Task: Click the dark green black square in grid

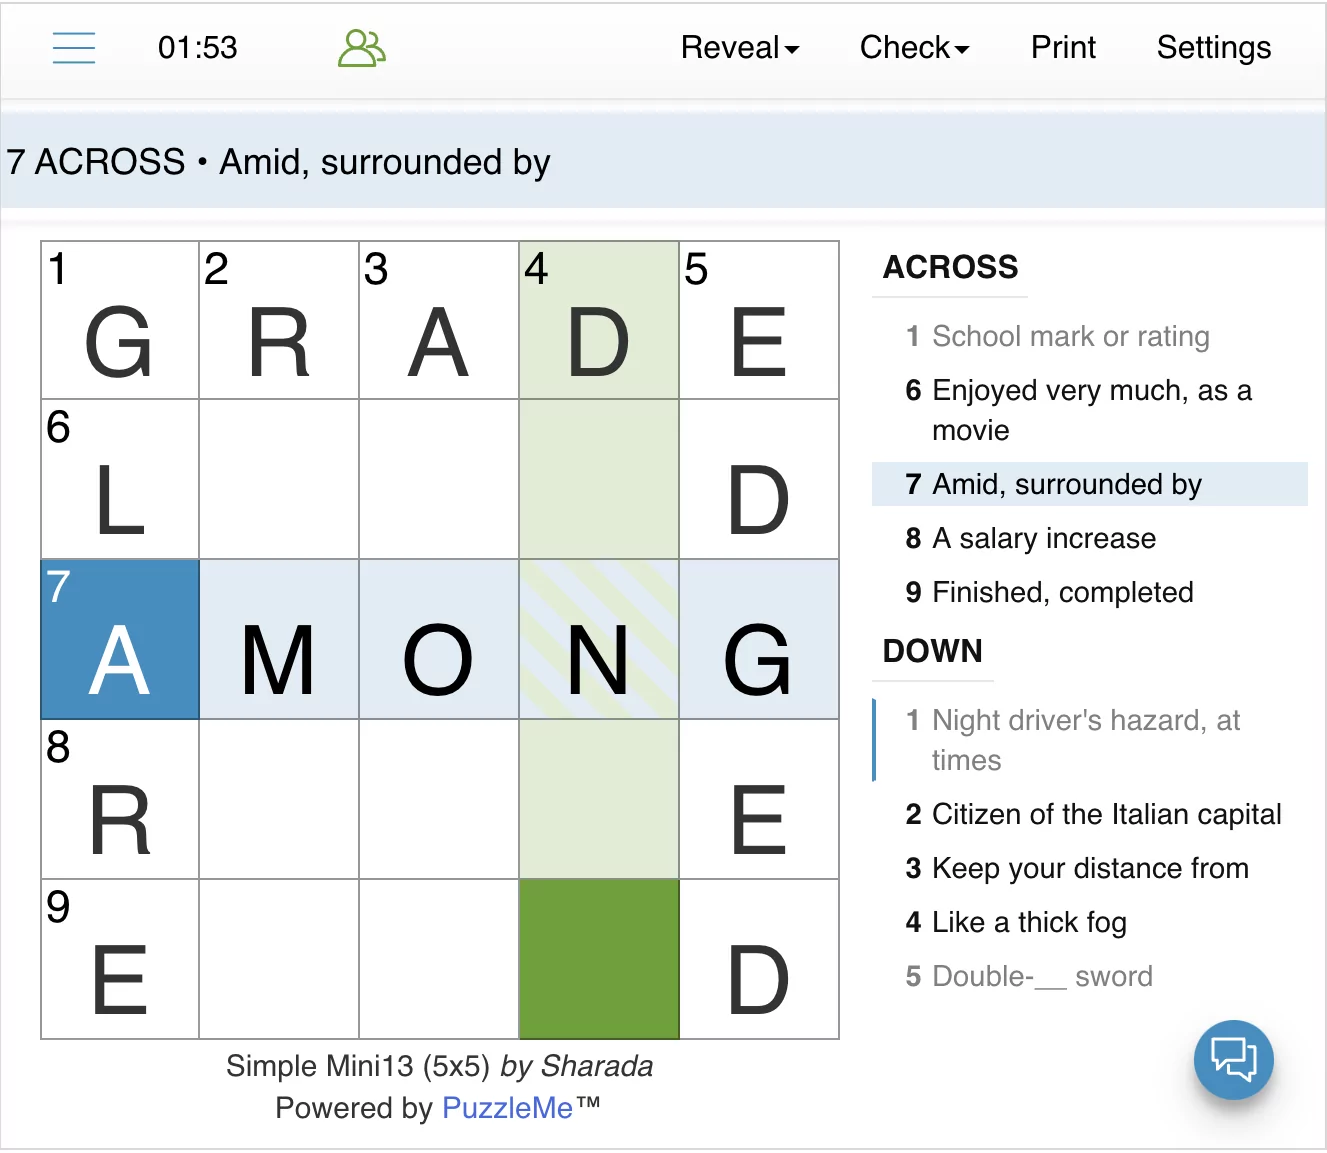Action: pos(599,959)
